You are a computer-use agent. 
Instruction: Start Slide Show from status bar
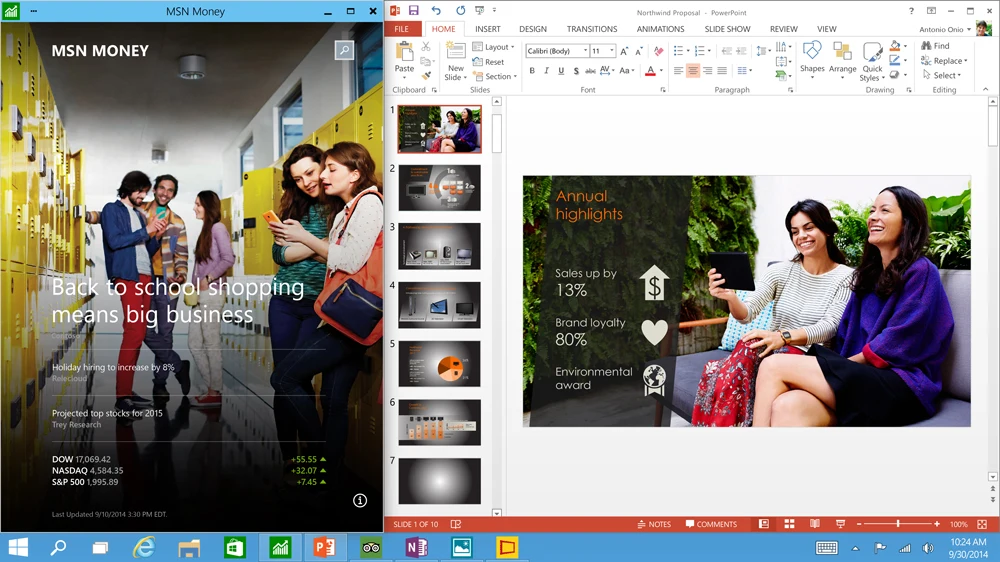pos(839,524)
